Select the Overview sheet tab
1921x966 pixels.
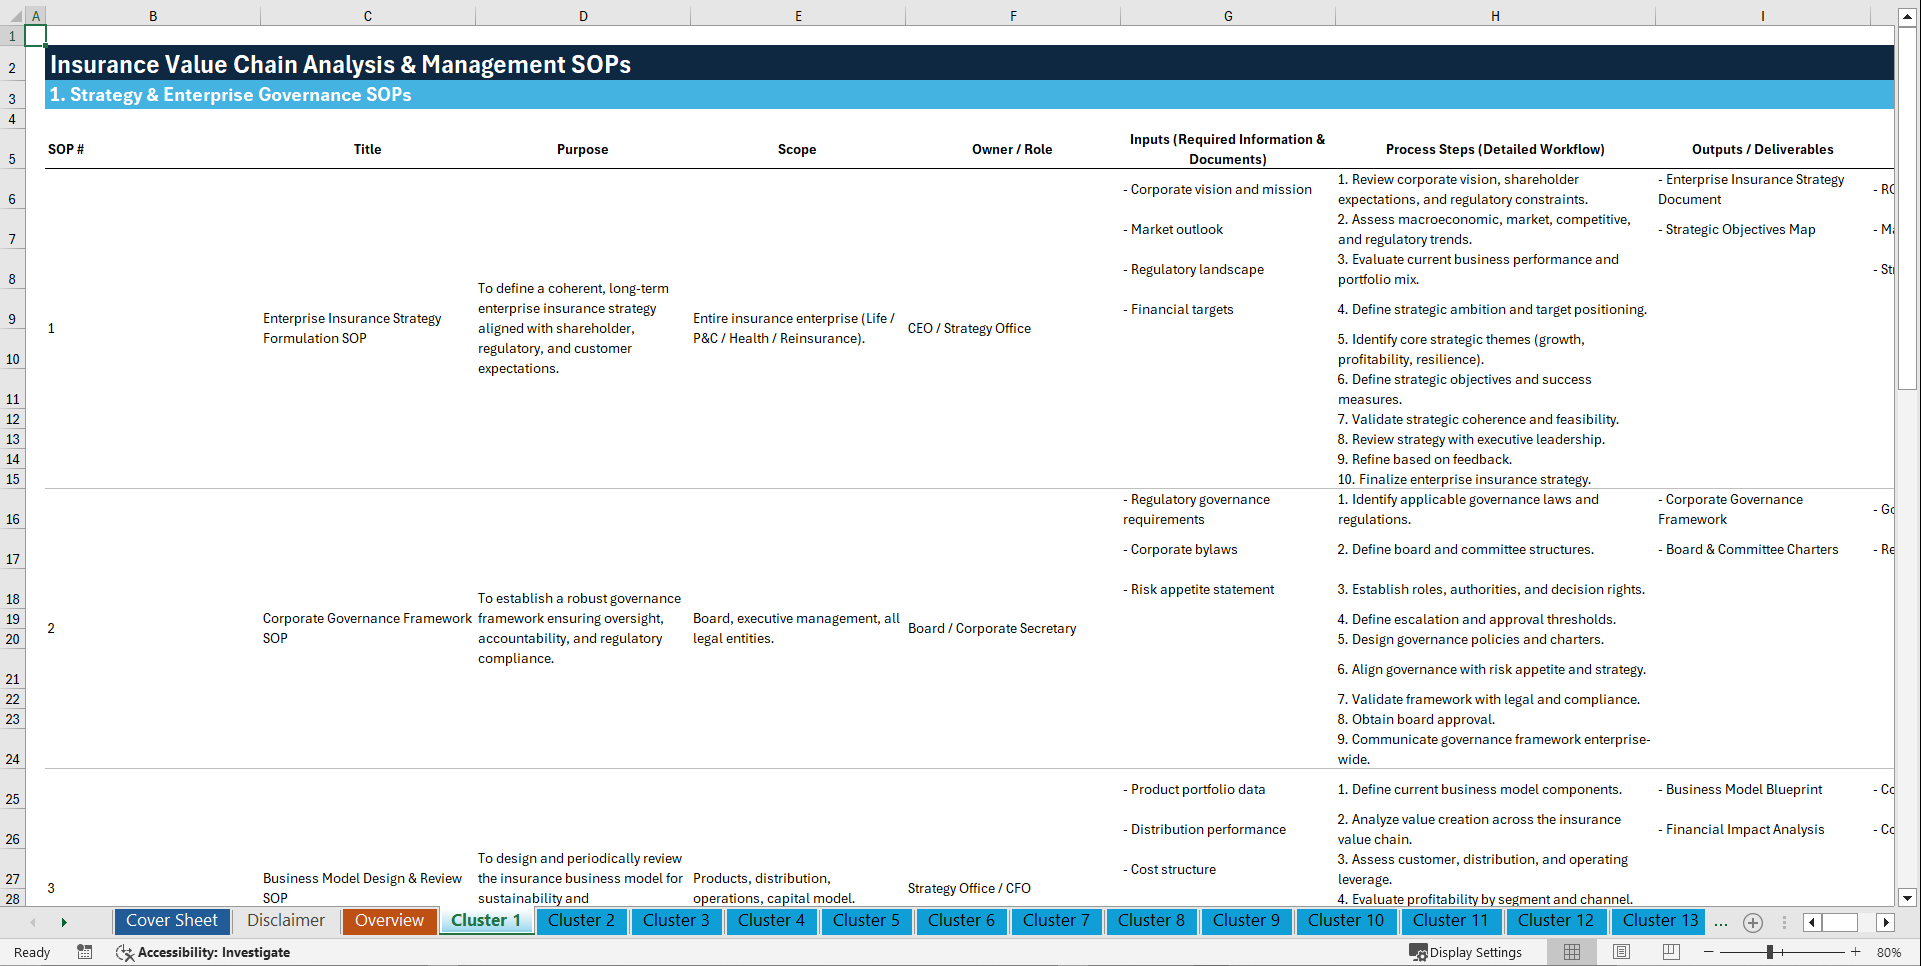click(x=389, y=921)
